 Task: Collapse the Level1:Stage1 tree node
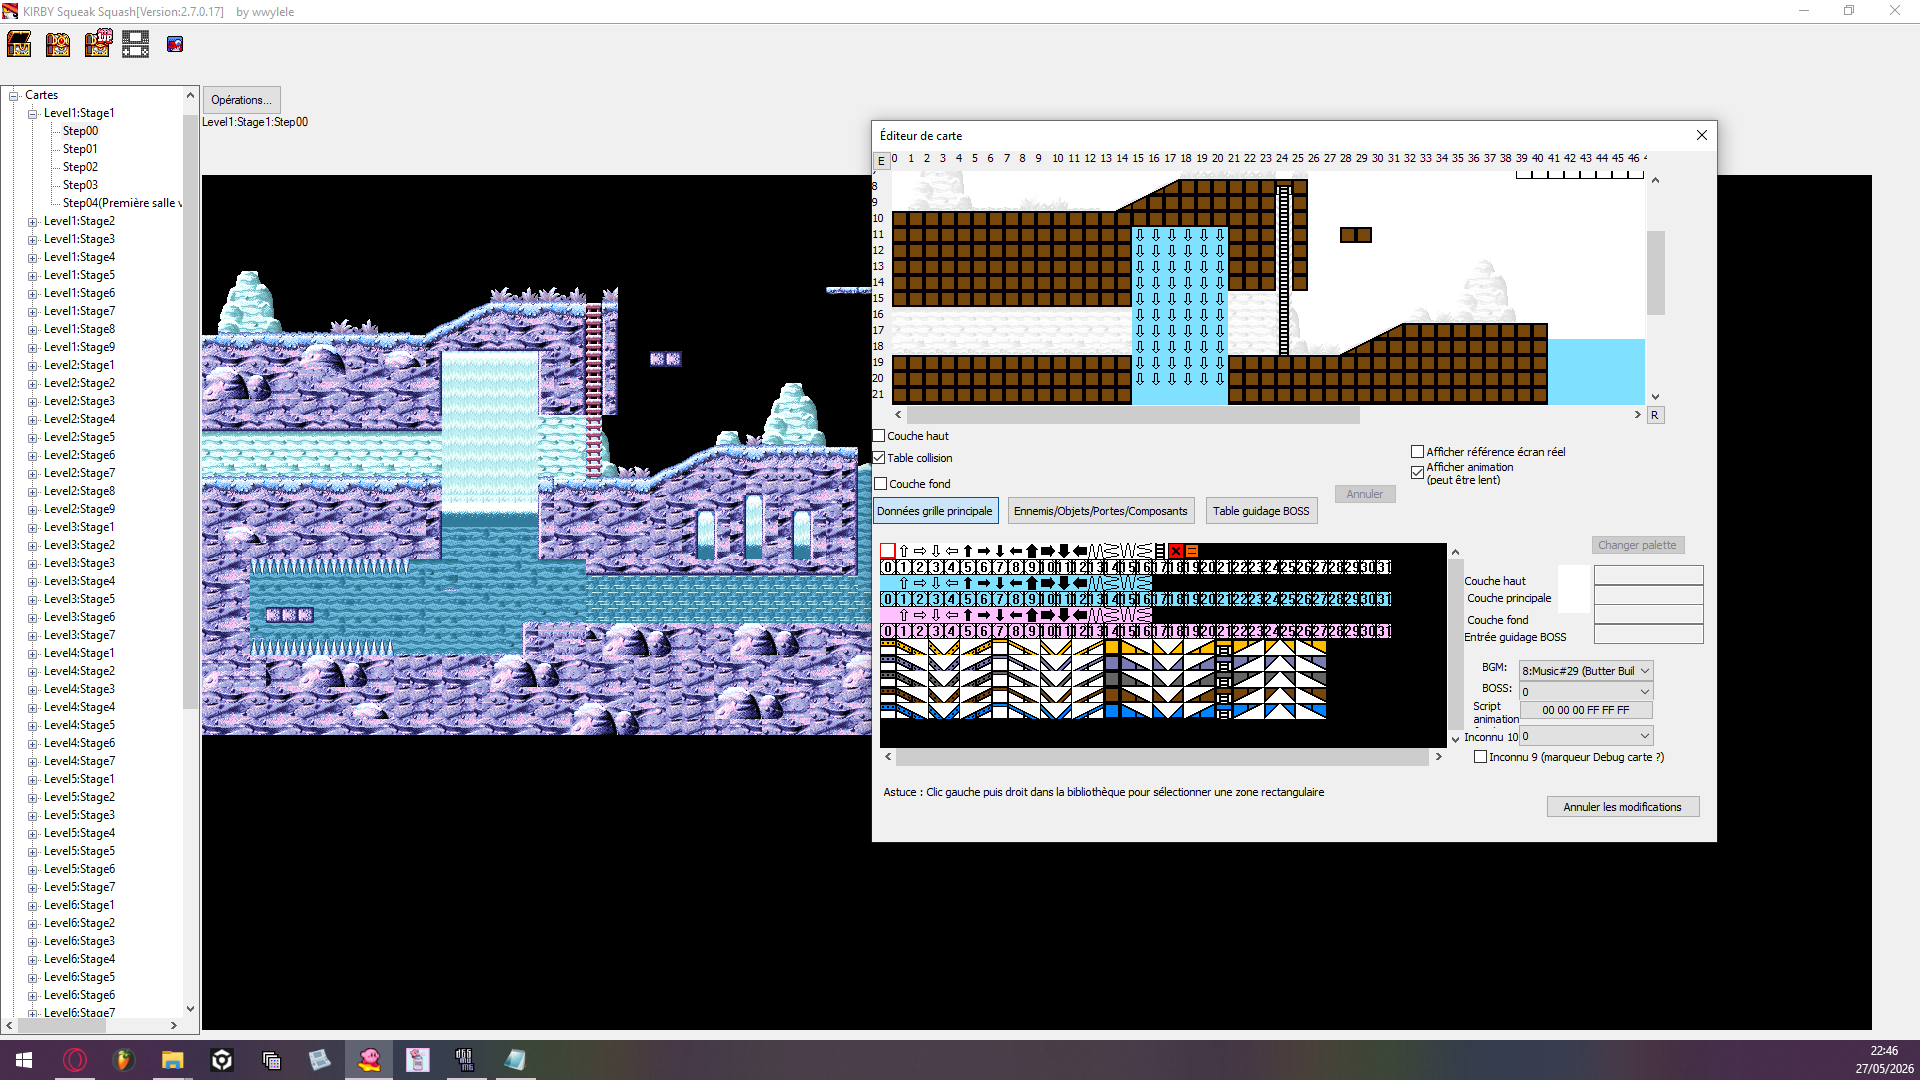click(x=32, y=113)
